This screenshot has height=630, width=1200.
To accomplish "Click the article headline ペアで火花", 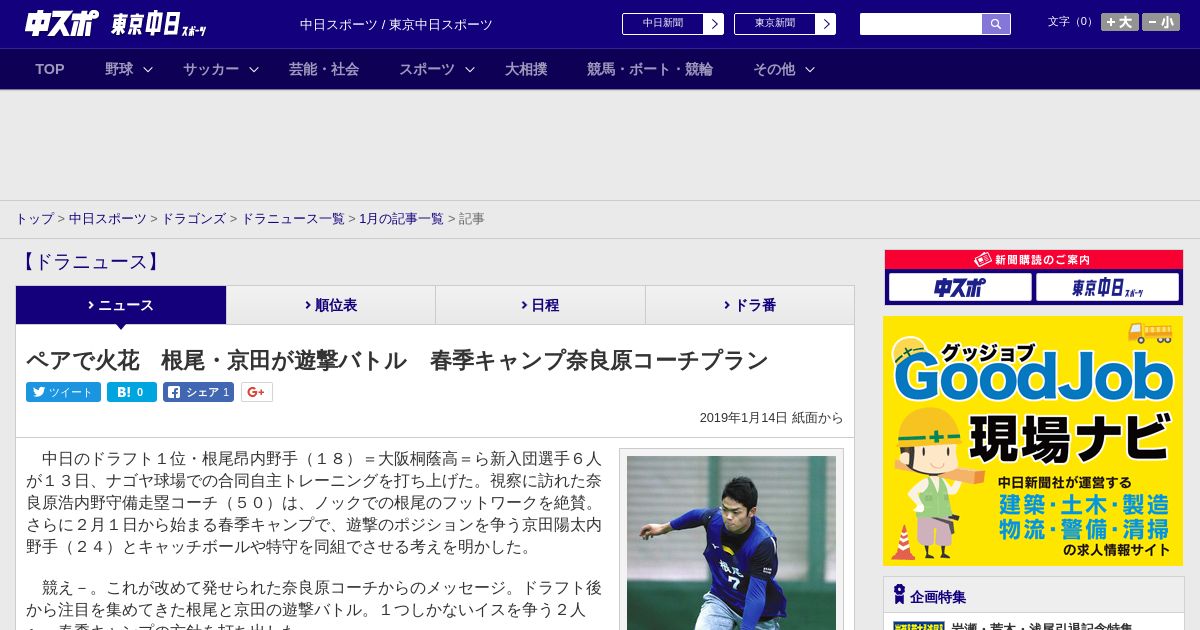I will pos(397,360).
